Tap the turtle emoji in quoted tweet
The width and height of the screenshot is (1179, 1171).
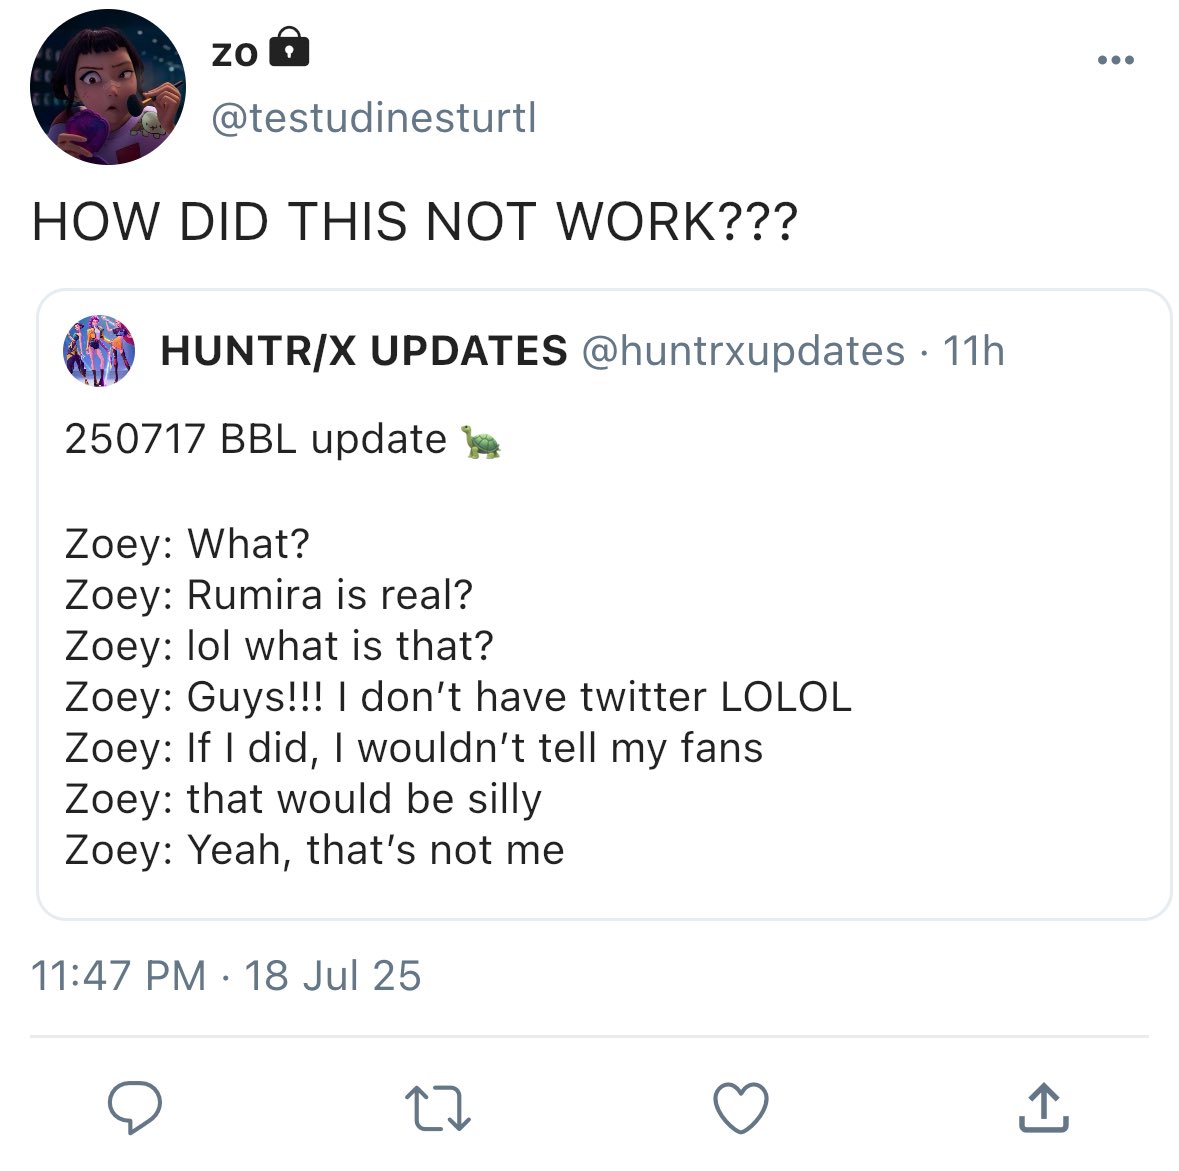point(480,441)
